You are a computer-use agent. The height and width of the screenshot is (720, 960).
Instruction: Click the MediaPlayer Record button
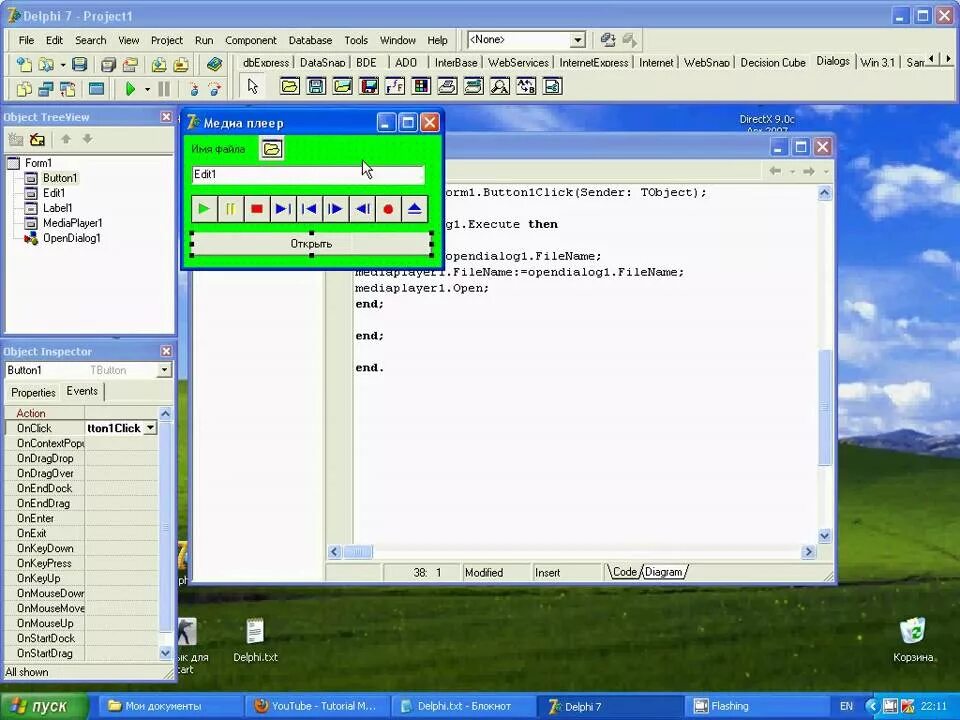pos(388,209)
